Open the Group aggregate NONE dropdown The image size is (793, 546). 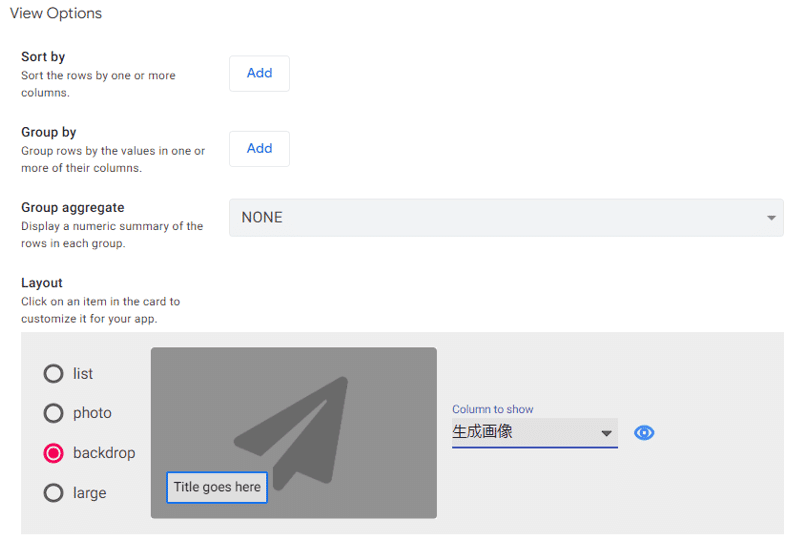coord(506,217)
